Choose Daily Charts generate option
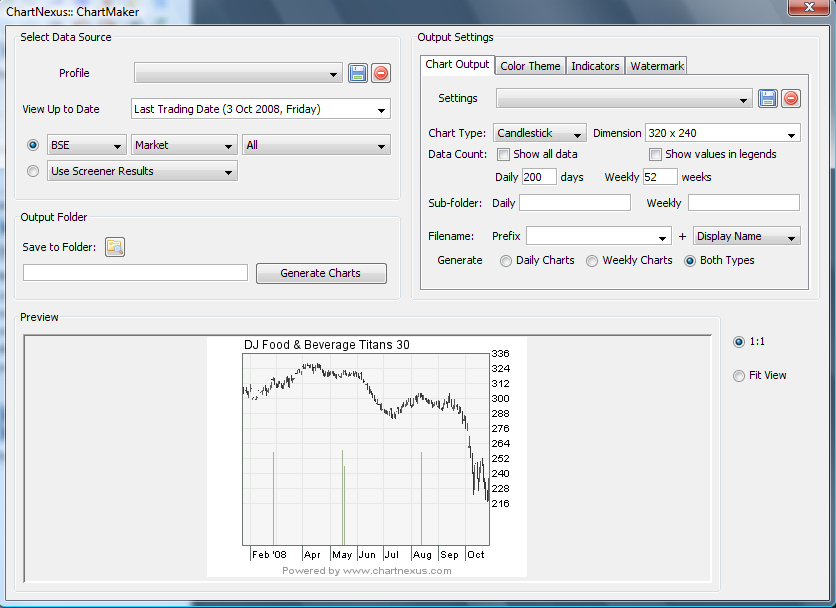 point(506,260)
